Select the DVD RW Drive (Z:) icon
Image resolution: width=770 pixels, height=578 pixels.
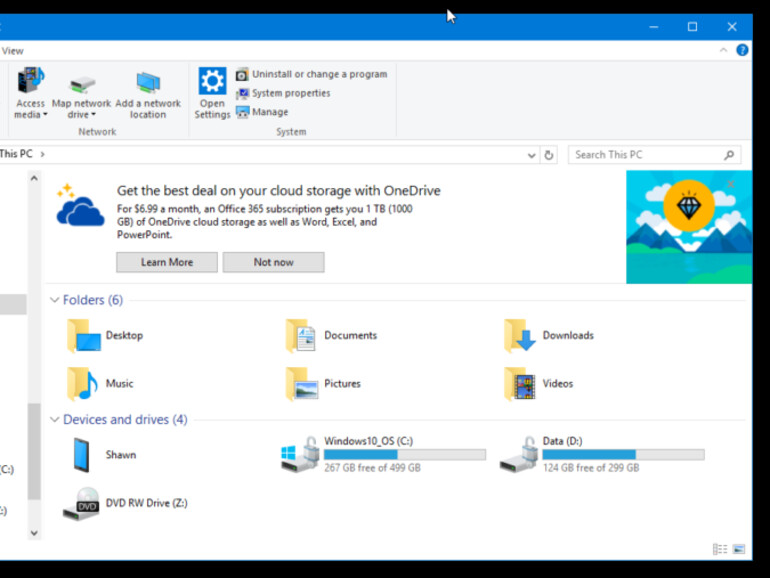82,504
